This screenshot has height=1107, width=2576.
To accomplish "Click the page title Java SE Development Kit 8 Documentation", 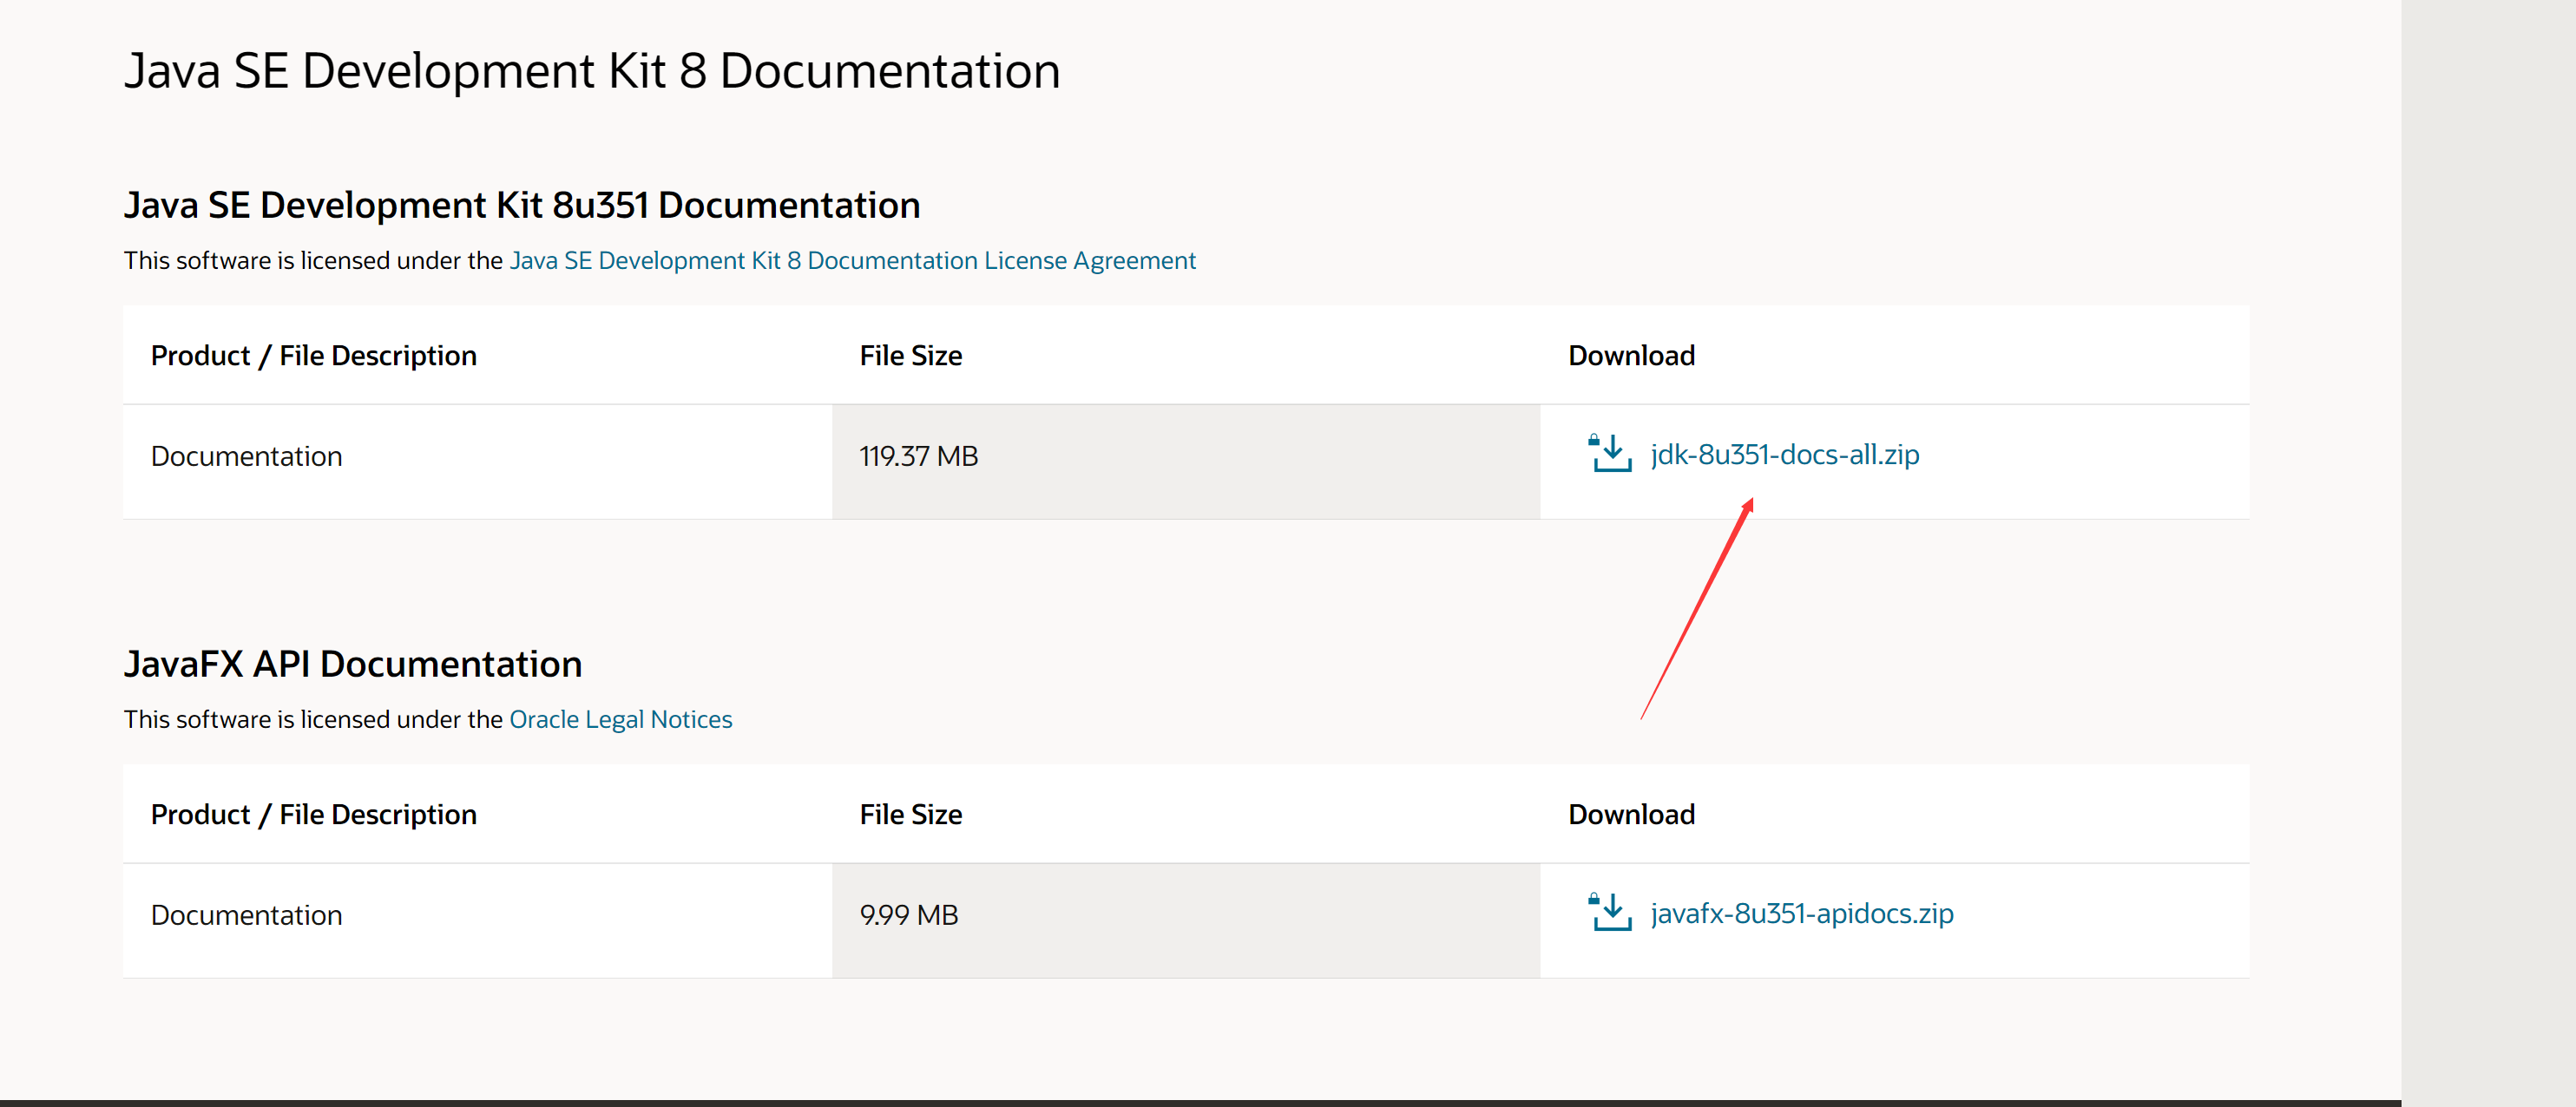I will tap(591, 71).
